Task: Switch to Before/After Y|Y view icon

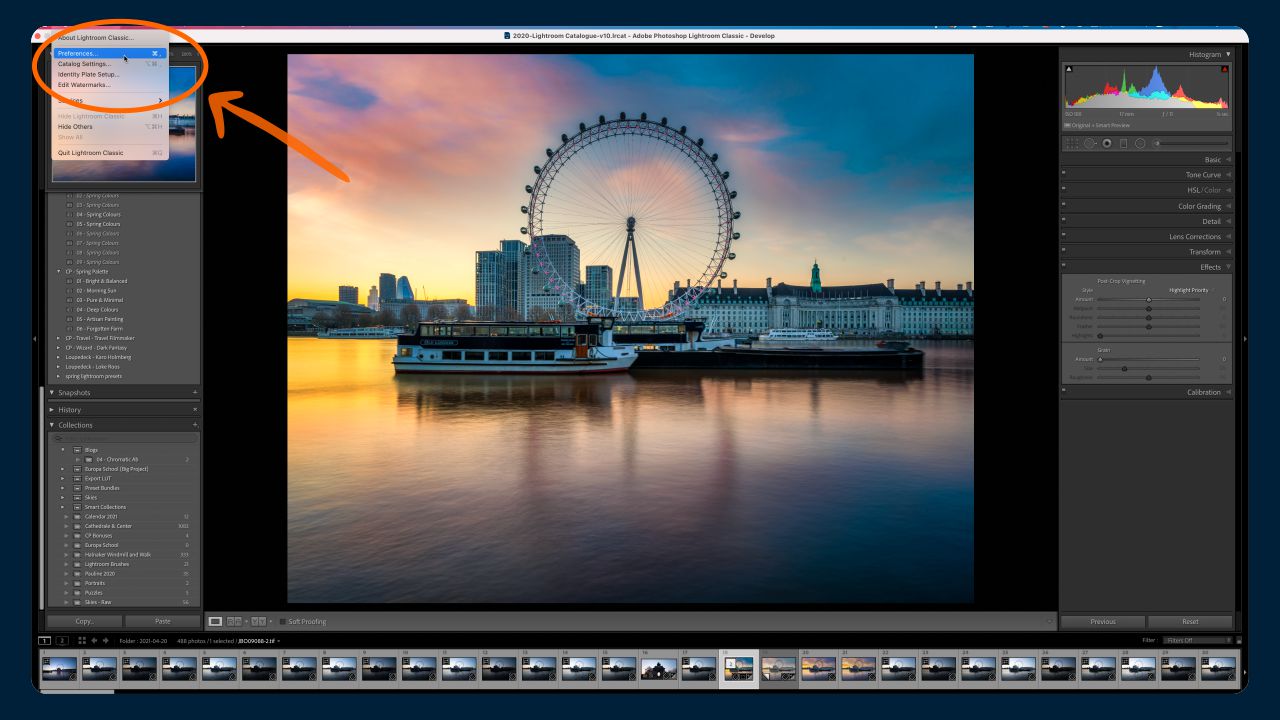Action: click(257, 622)
